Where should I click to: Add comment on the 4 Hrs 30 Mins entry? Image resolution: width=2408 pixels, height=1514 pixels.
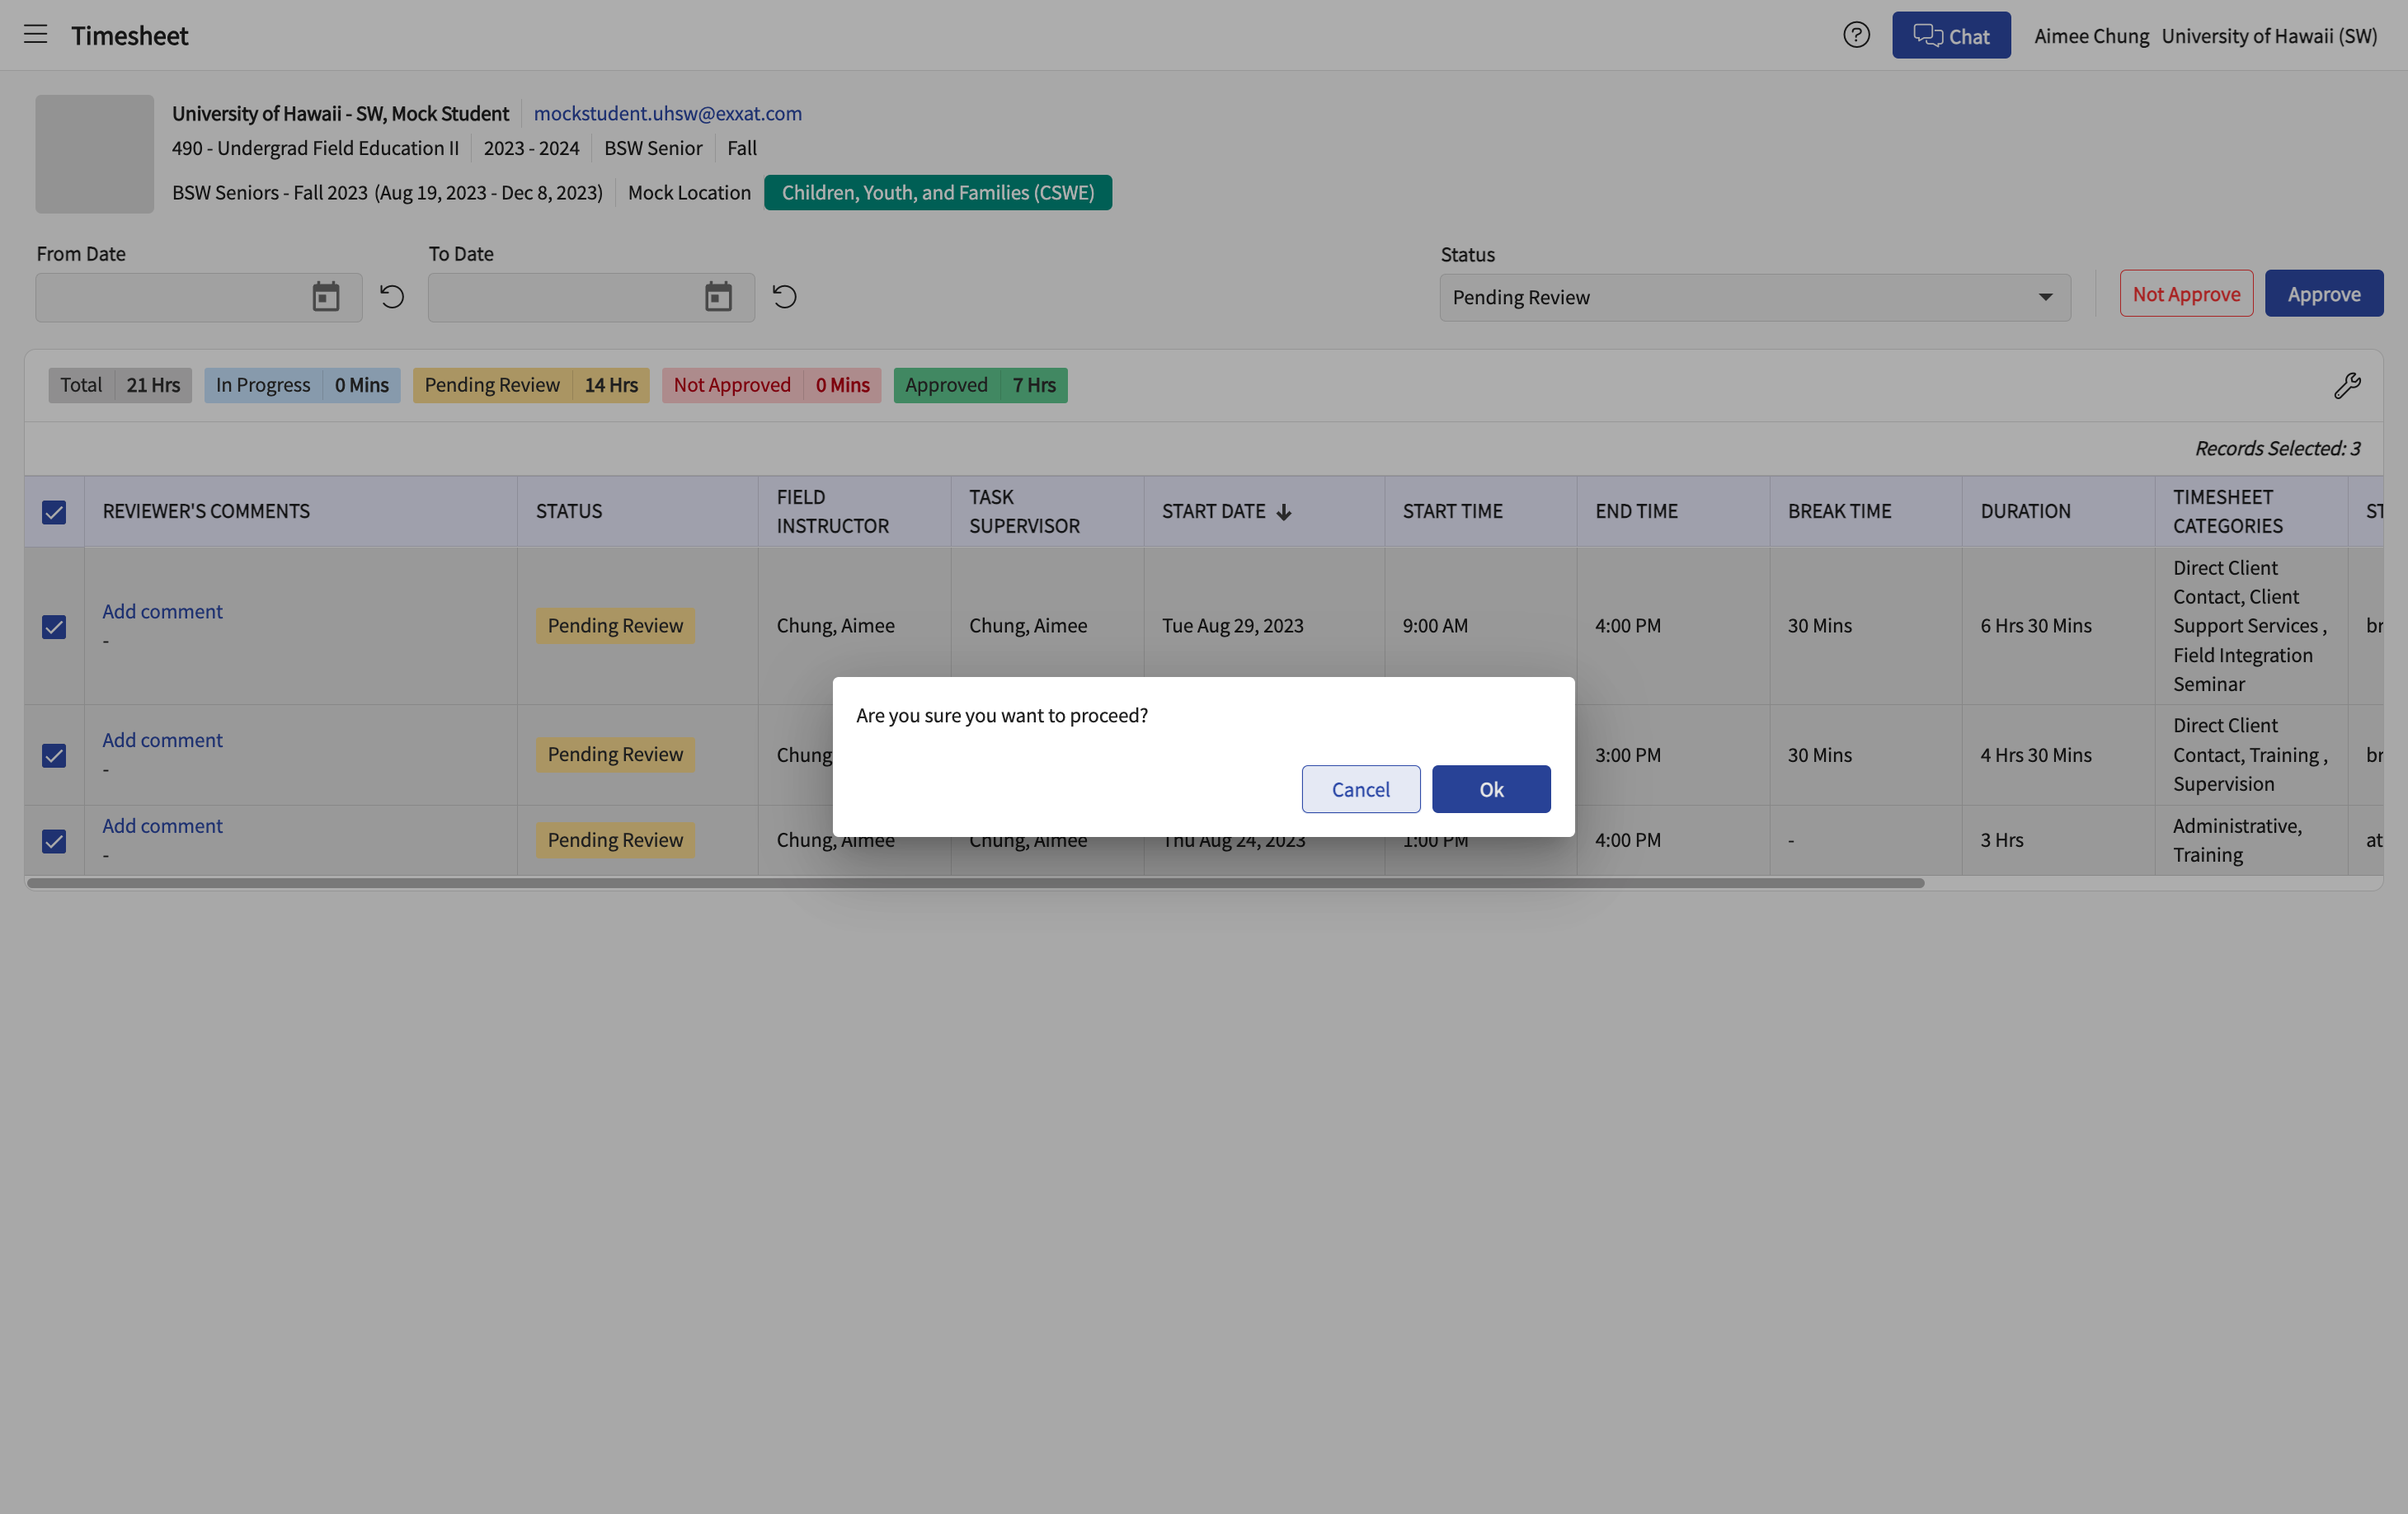[162, 740]
